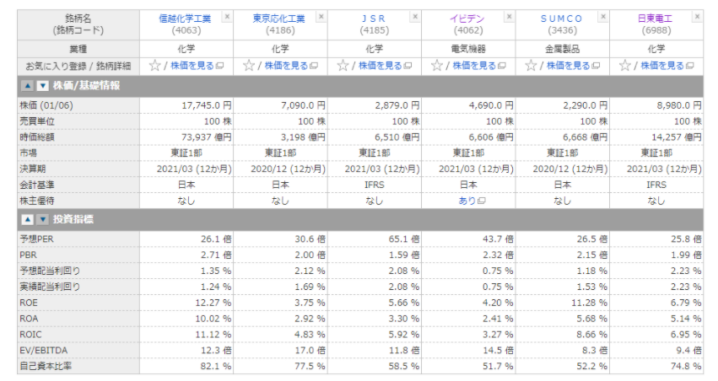Remove 信越化学工業 column with x button

coord(227,17)
